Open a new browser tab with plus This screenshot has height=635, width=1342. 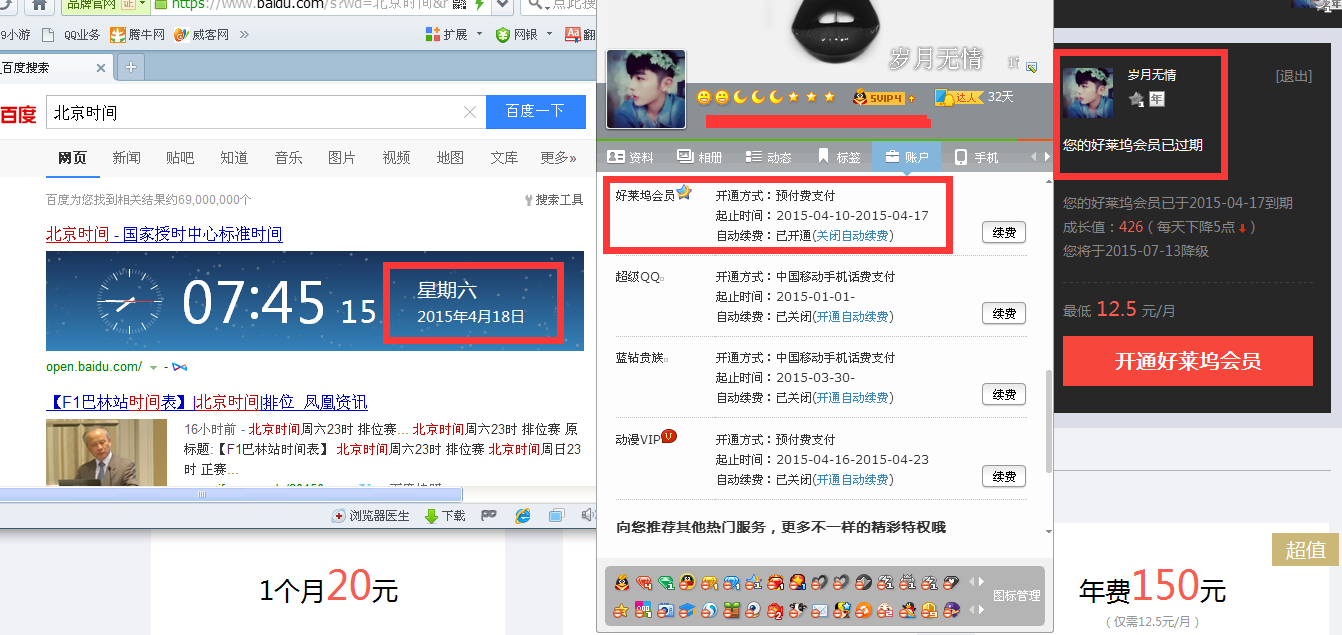pos(131,68)
